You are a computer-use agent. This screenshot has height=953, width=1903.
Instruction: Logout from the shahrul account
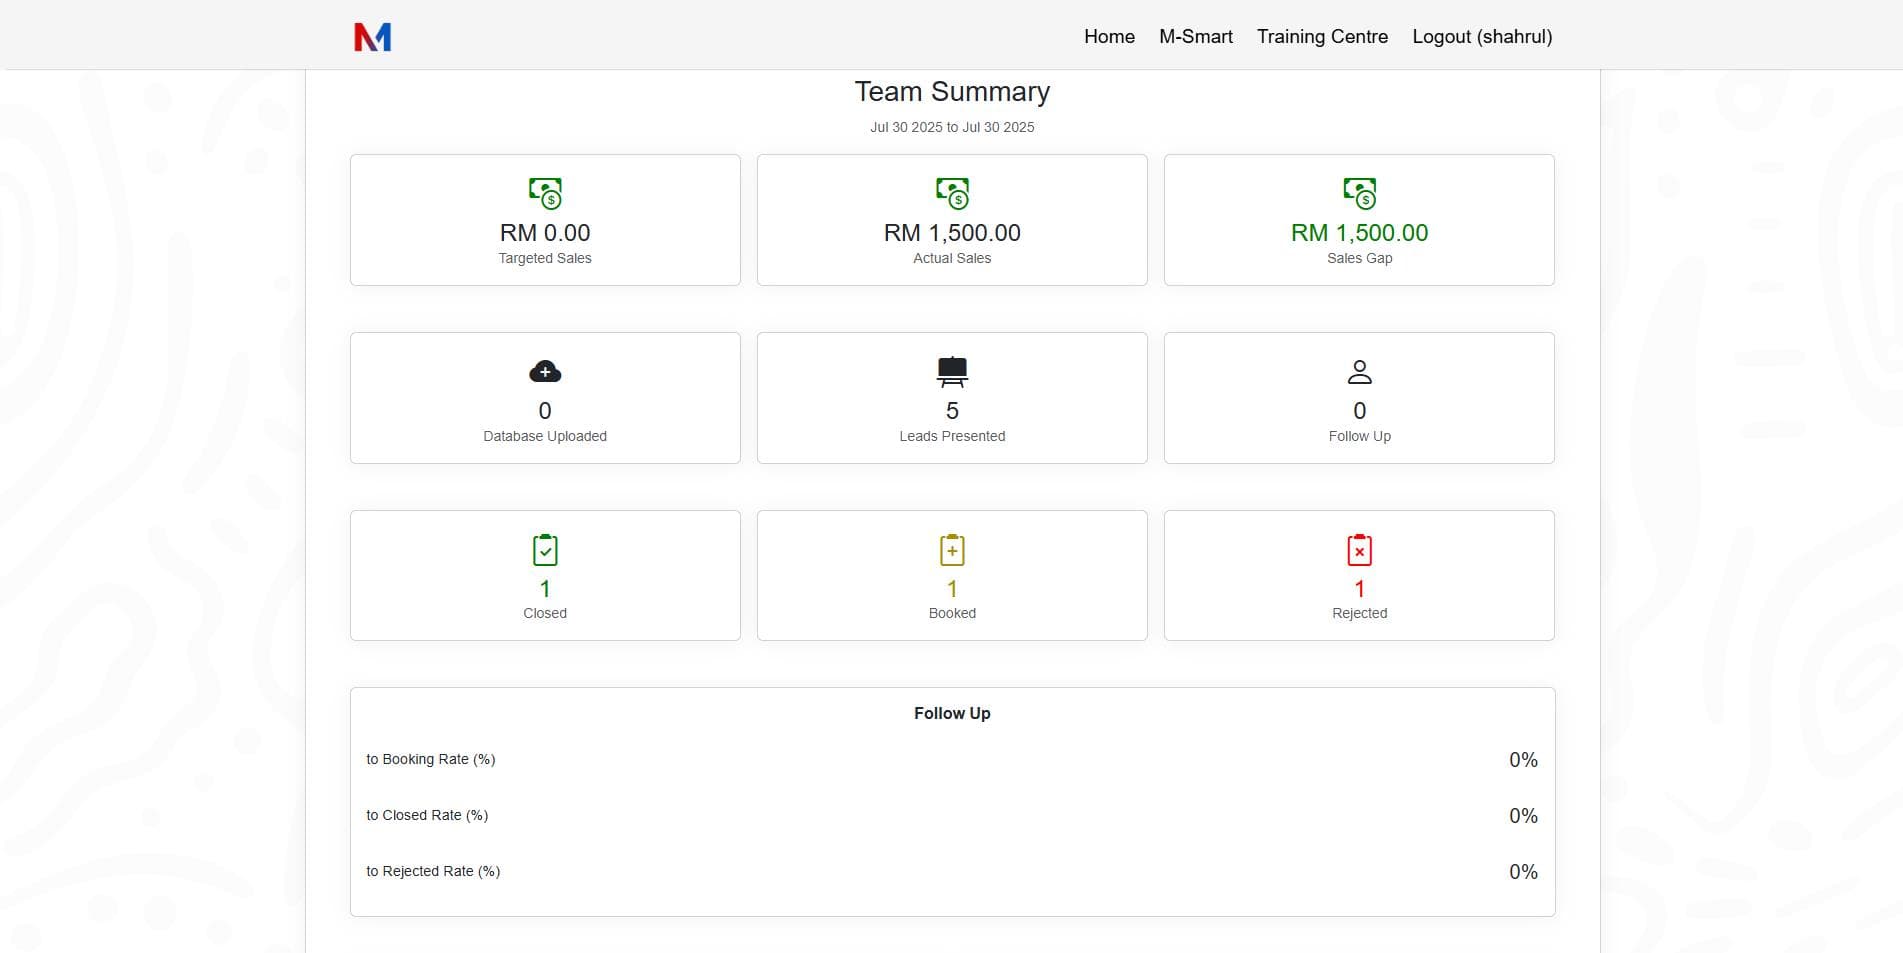(1481, 36)
